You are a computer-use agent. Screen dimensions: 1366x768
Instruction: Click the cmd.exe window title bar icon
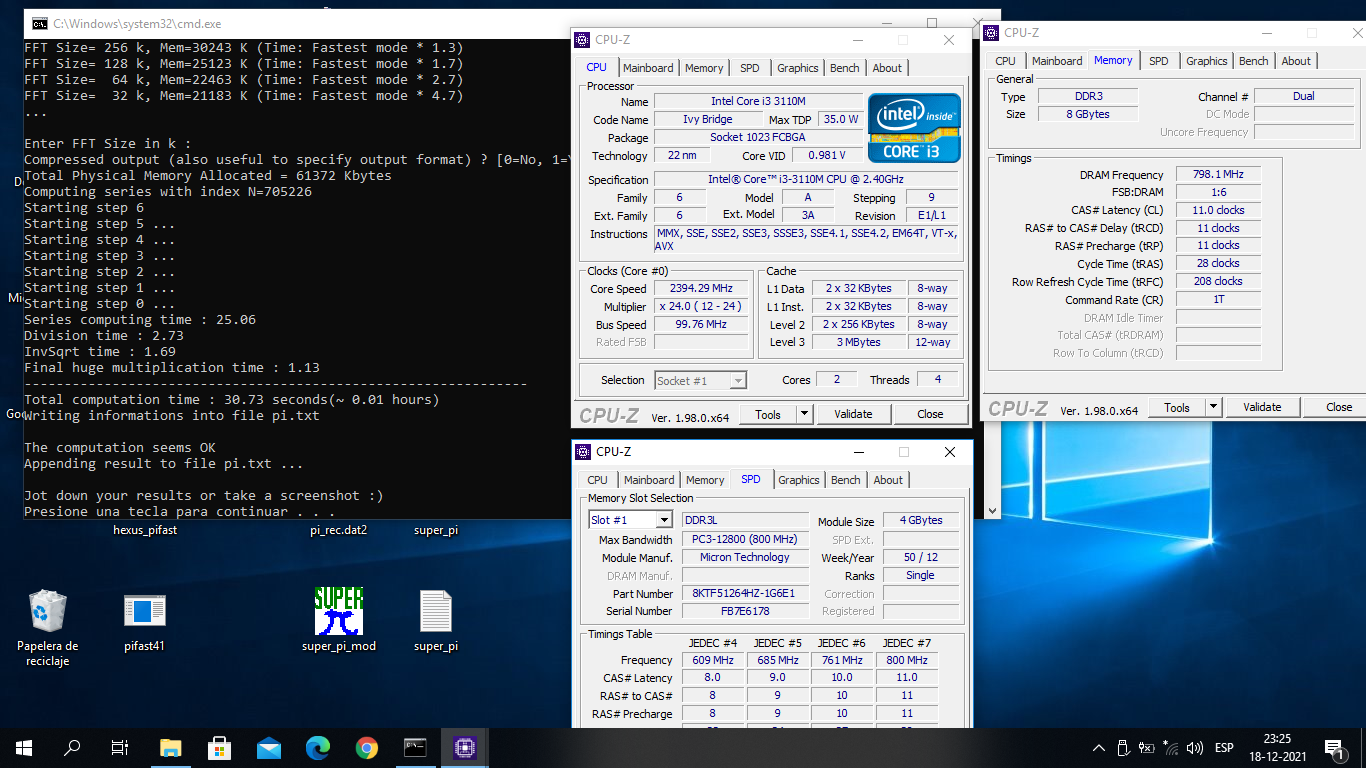[39, 23]
